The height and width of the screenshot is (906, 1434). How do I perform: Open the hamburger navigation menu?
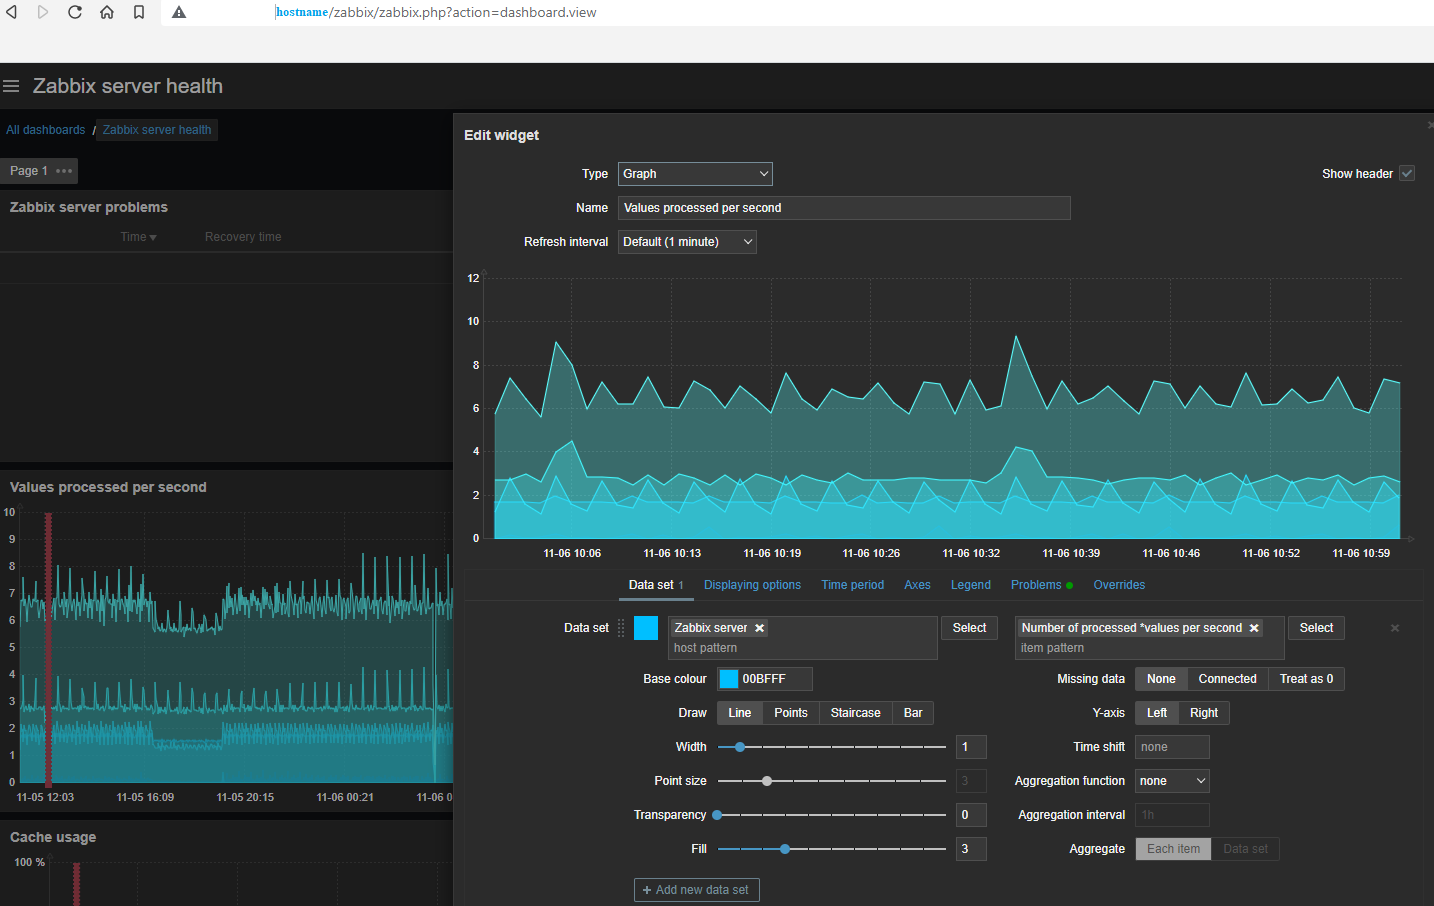pos(11,86)
